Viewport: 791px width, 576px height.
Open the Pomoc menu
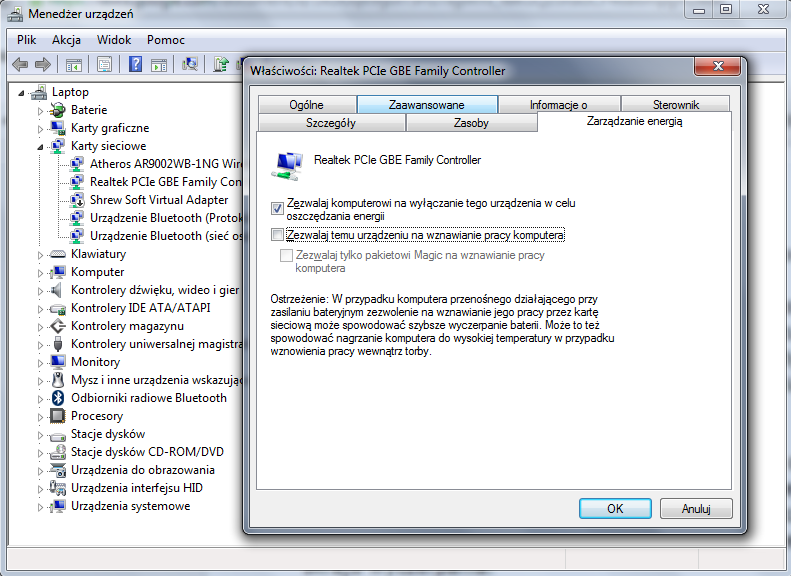pyautogui.click(x=166, y=40)
